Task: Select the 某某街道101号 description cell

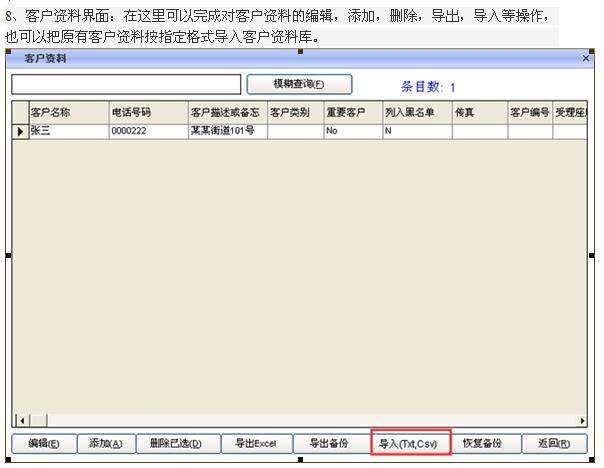Action: point(228,131)
